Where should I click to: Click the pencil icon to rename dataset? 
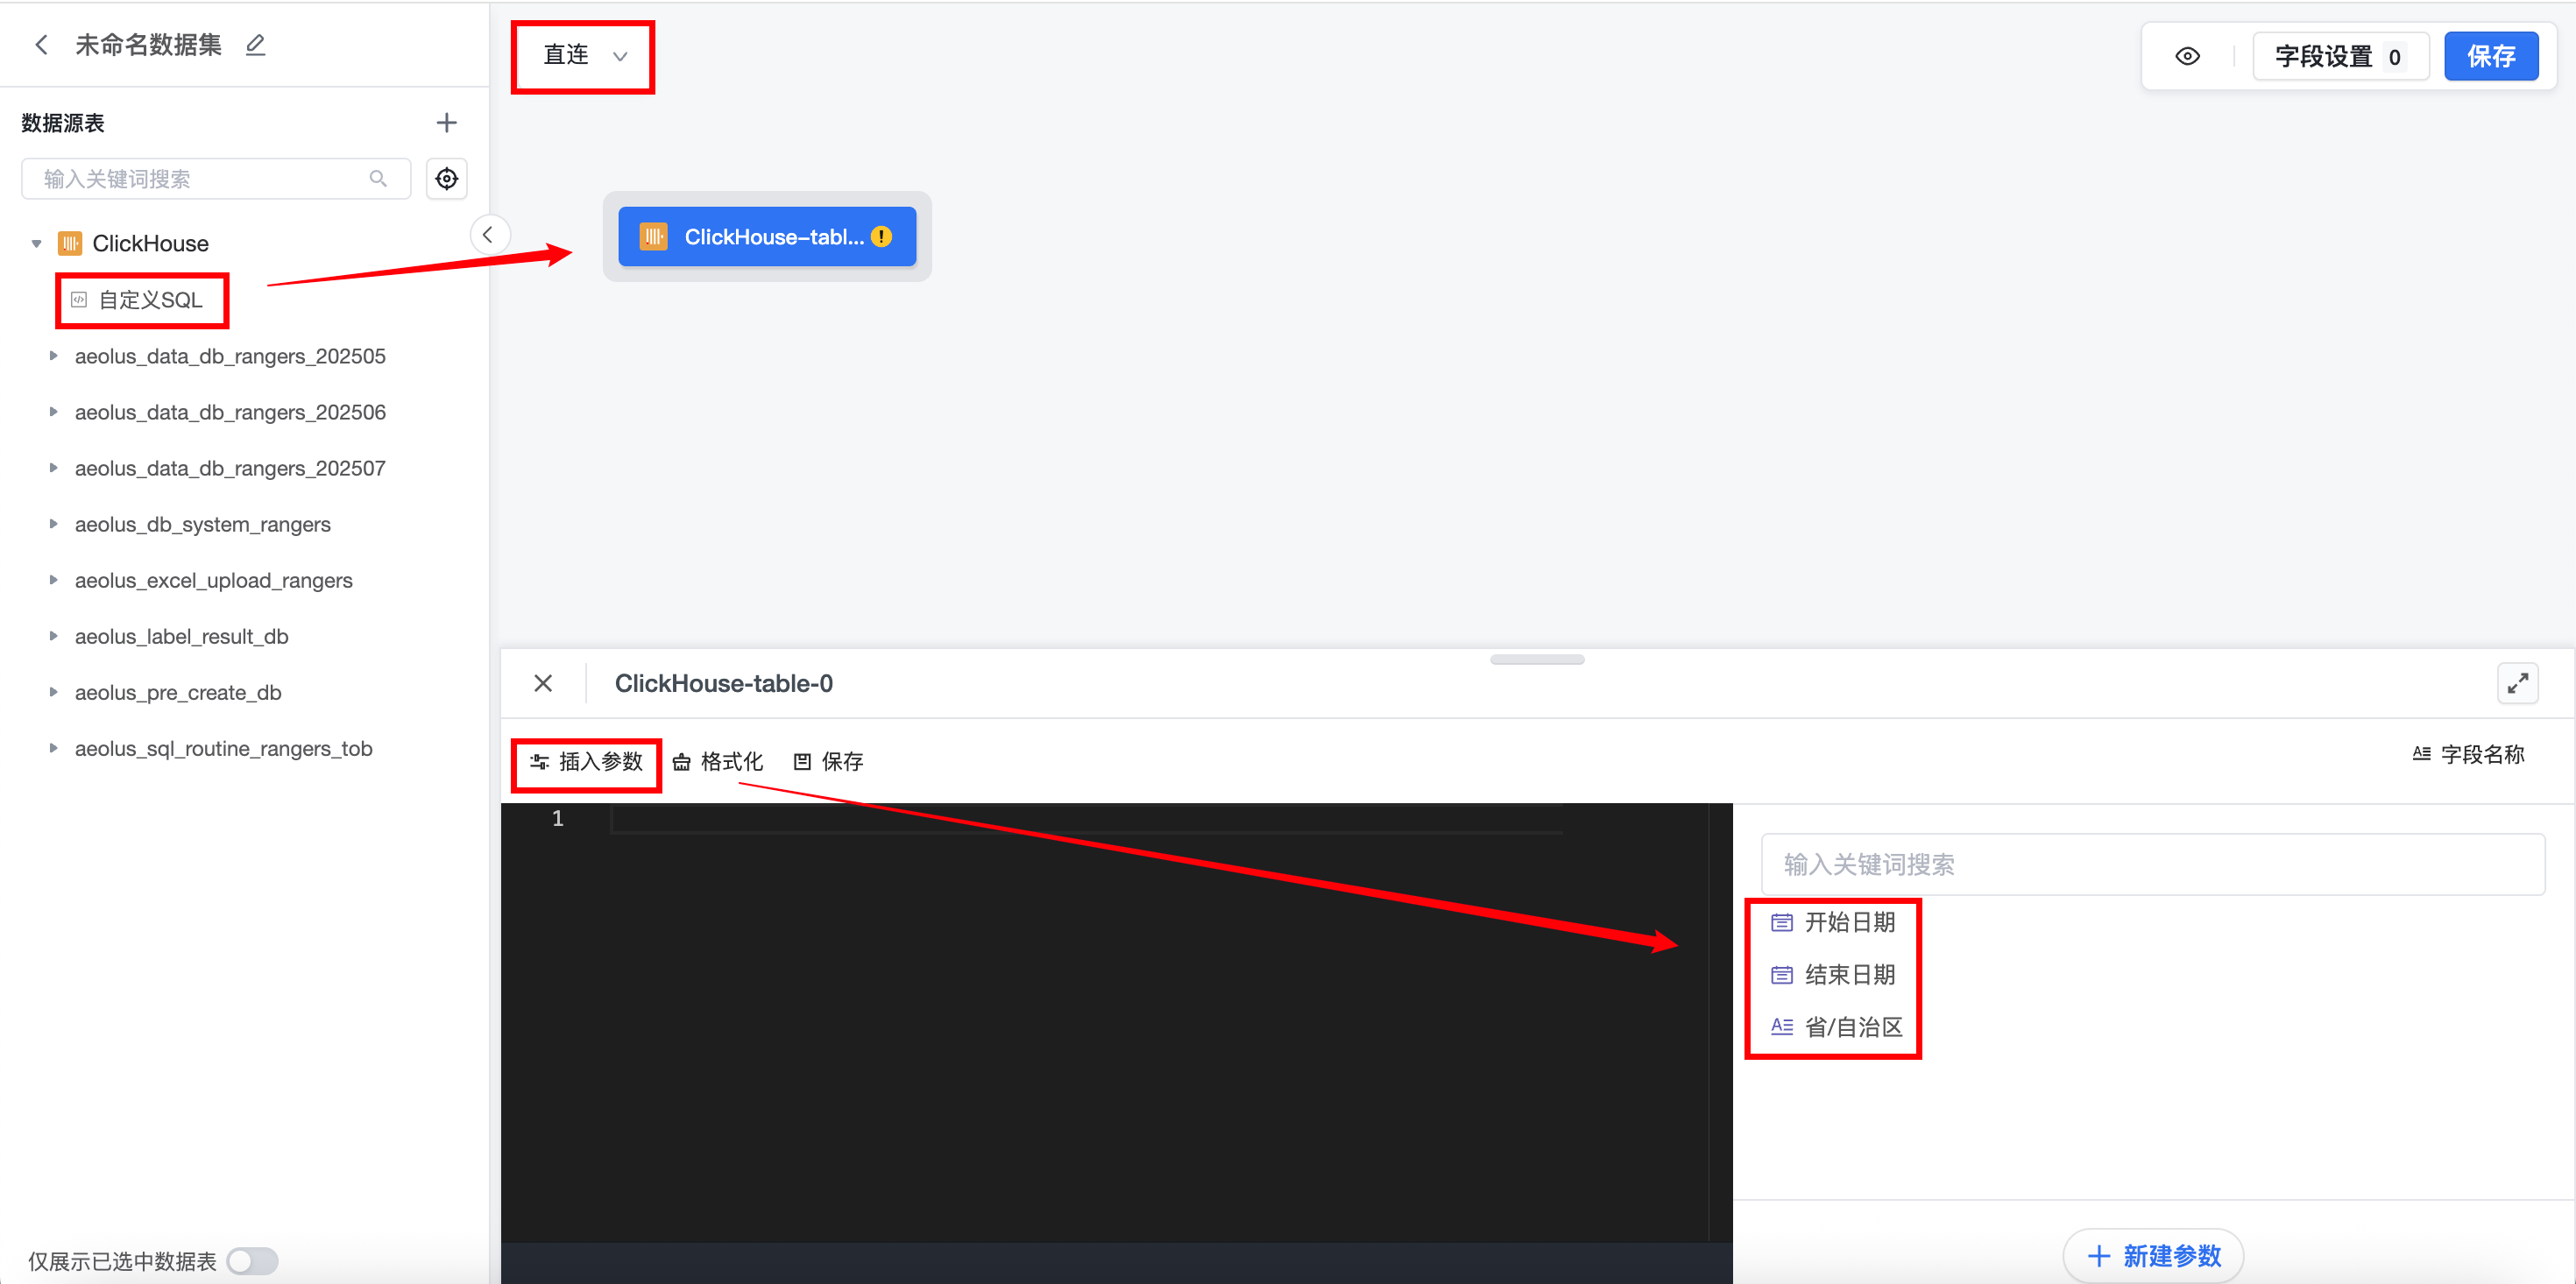[256, 45]
